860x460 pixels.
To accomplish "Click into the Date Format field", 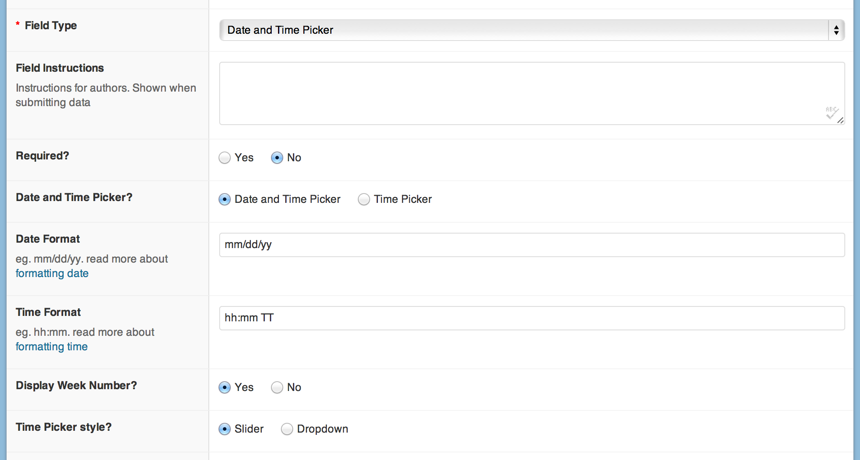I will pos(531,245).
